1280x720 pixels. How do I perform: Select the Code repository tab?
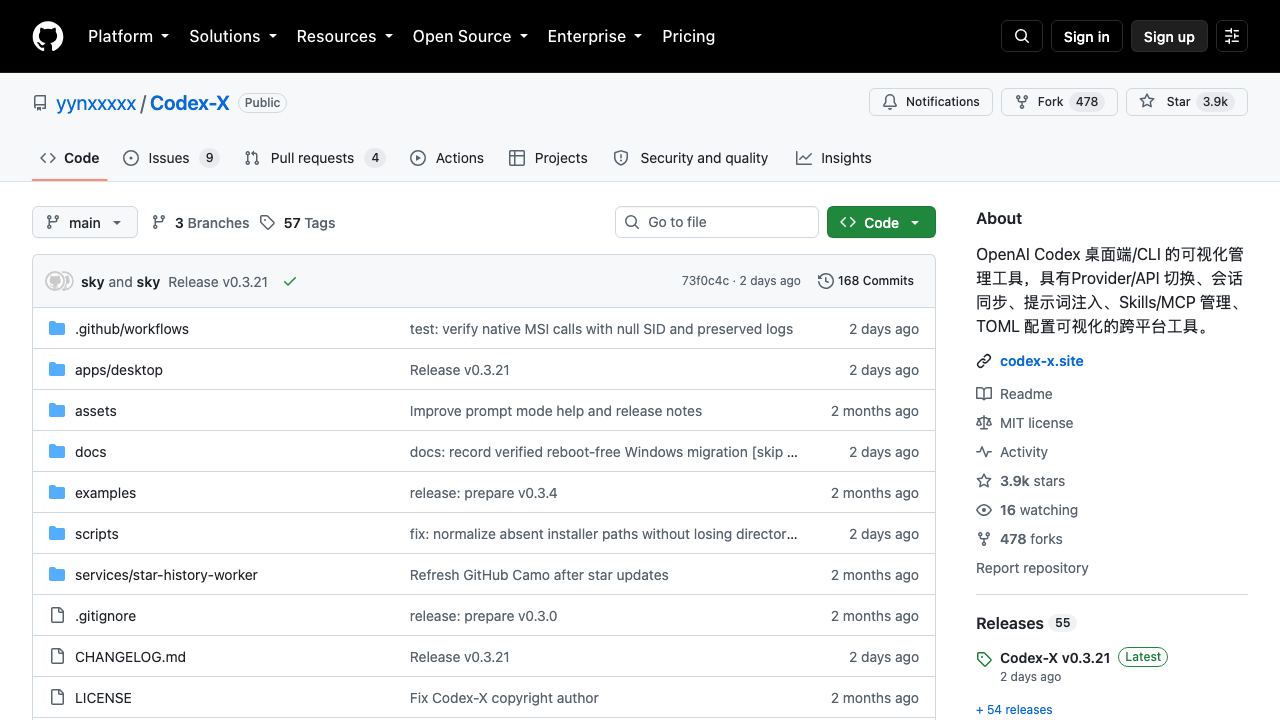tap(69, 158)
